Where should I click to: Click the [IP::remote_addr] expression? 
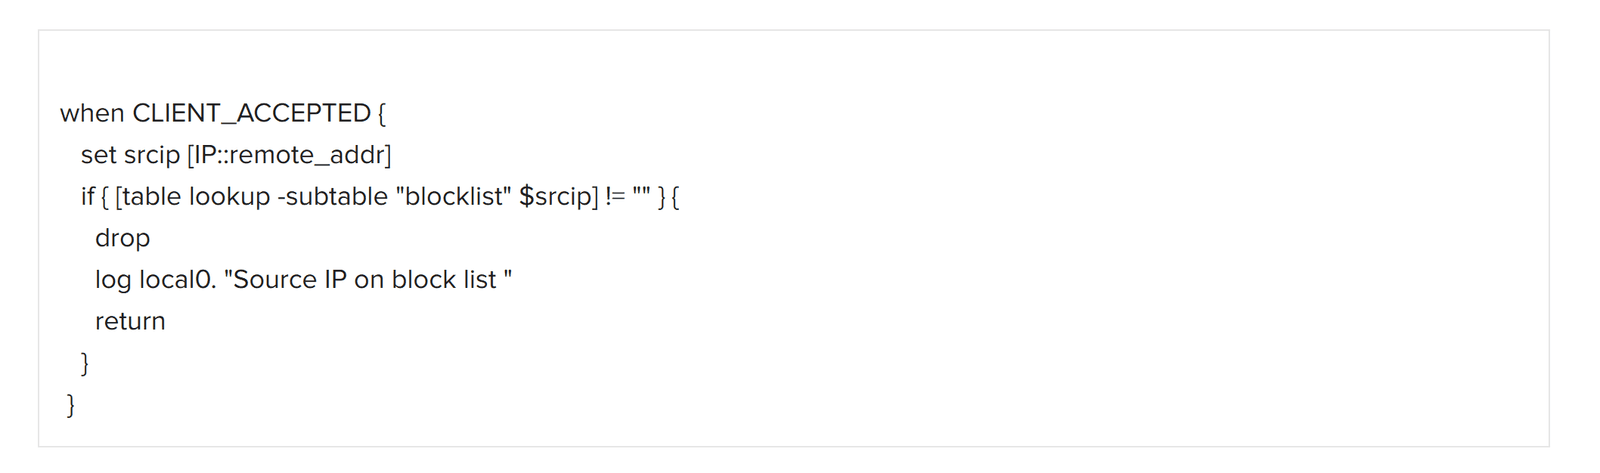tap(289, 156)
